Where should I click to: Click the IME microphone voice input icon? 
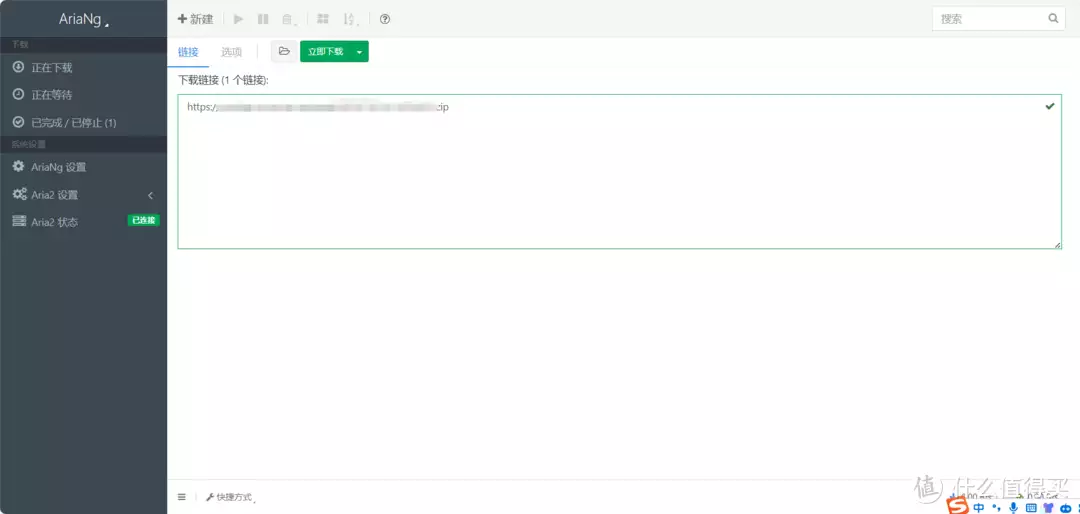[x=1013, y=508]
